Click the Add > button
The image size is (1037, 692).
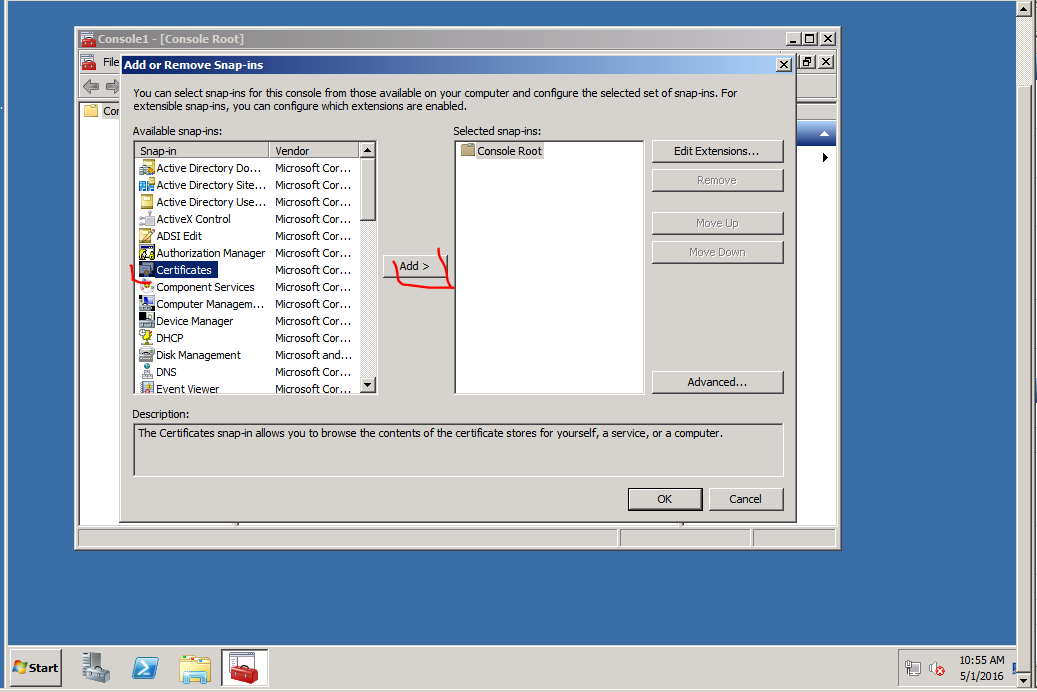[415, 266]
